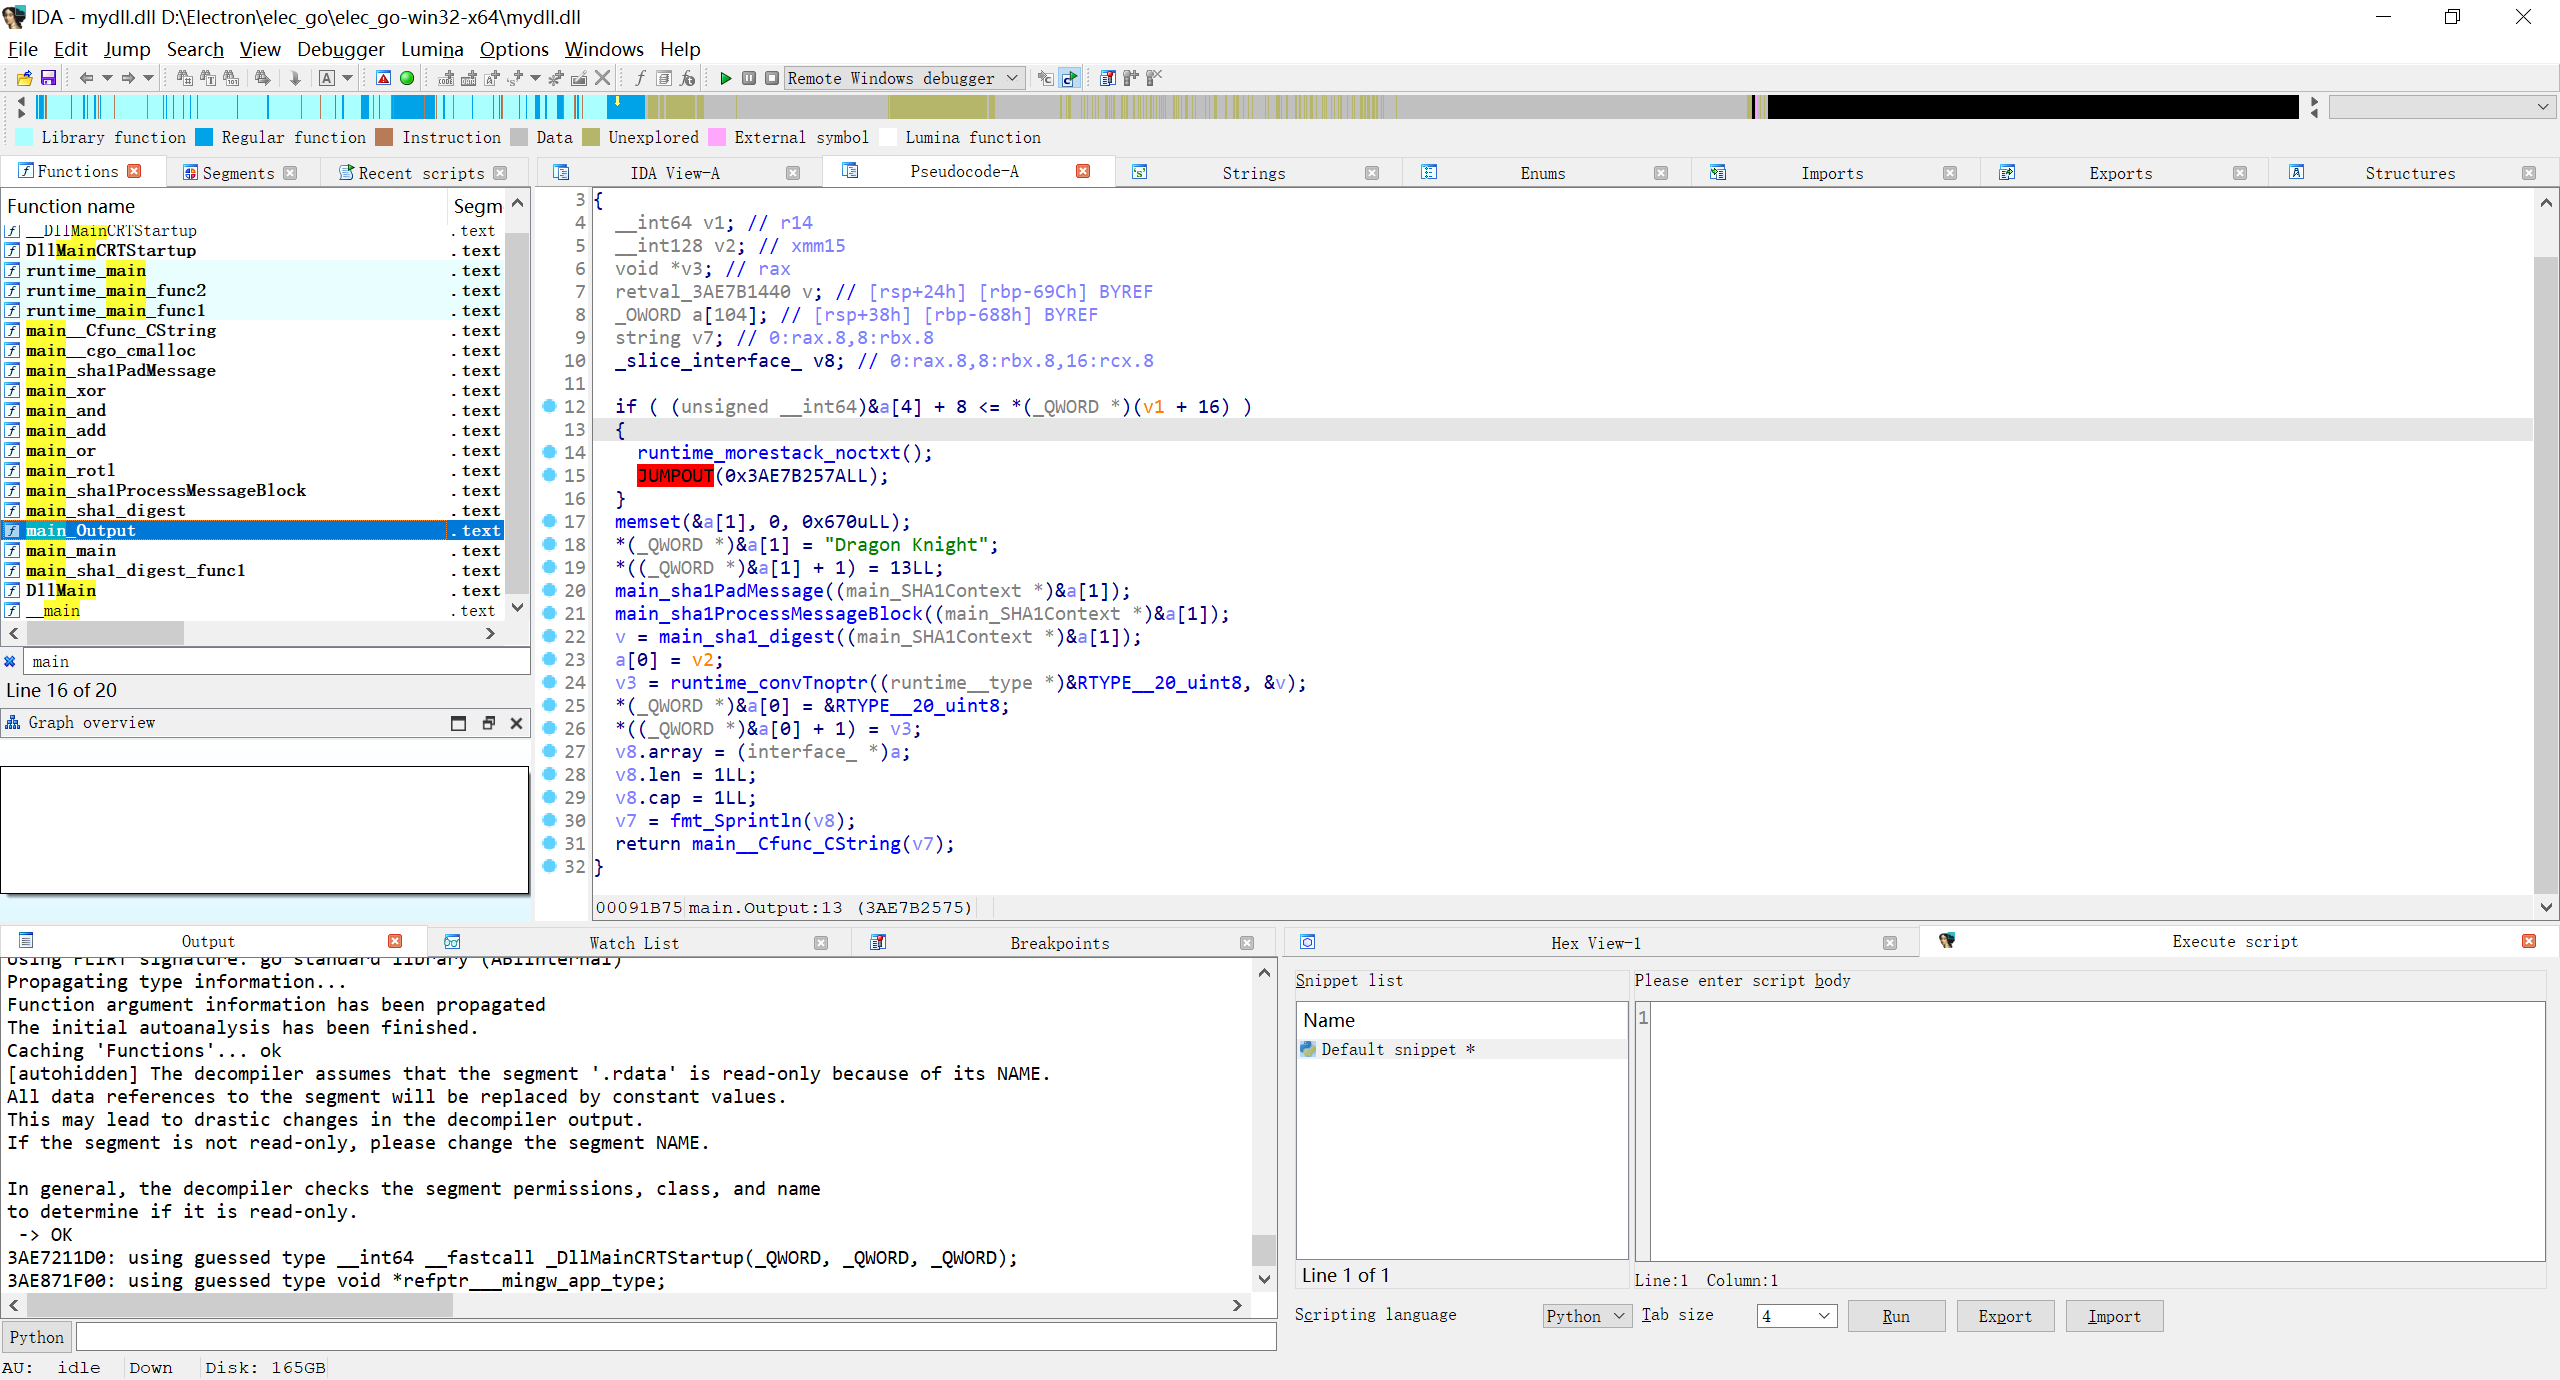The image size is (2560, 1380).
Task: Float the Graph overview panel
Action: point(488,723)
